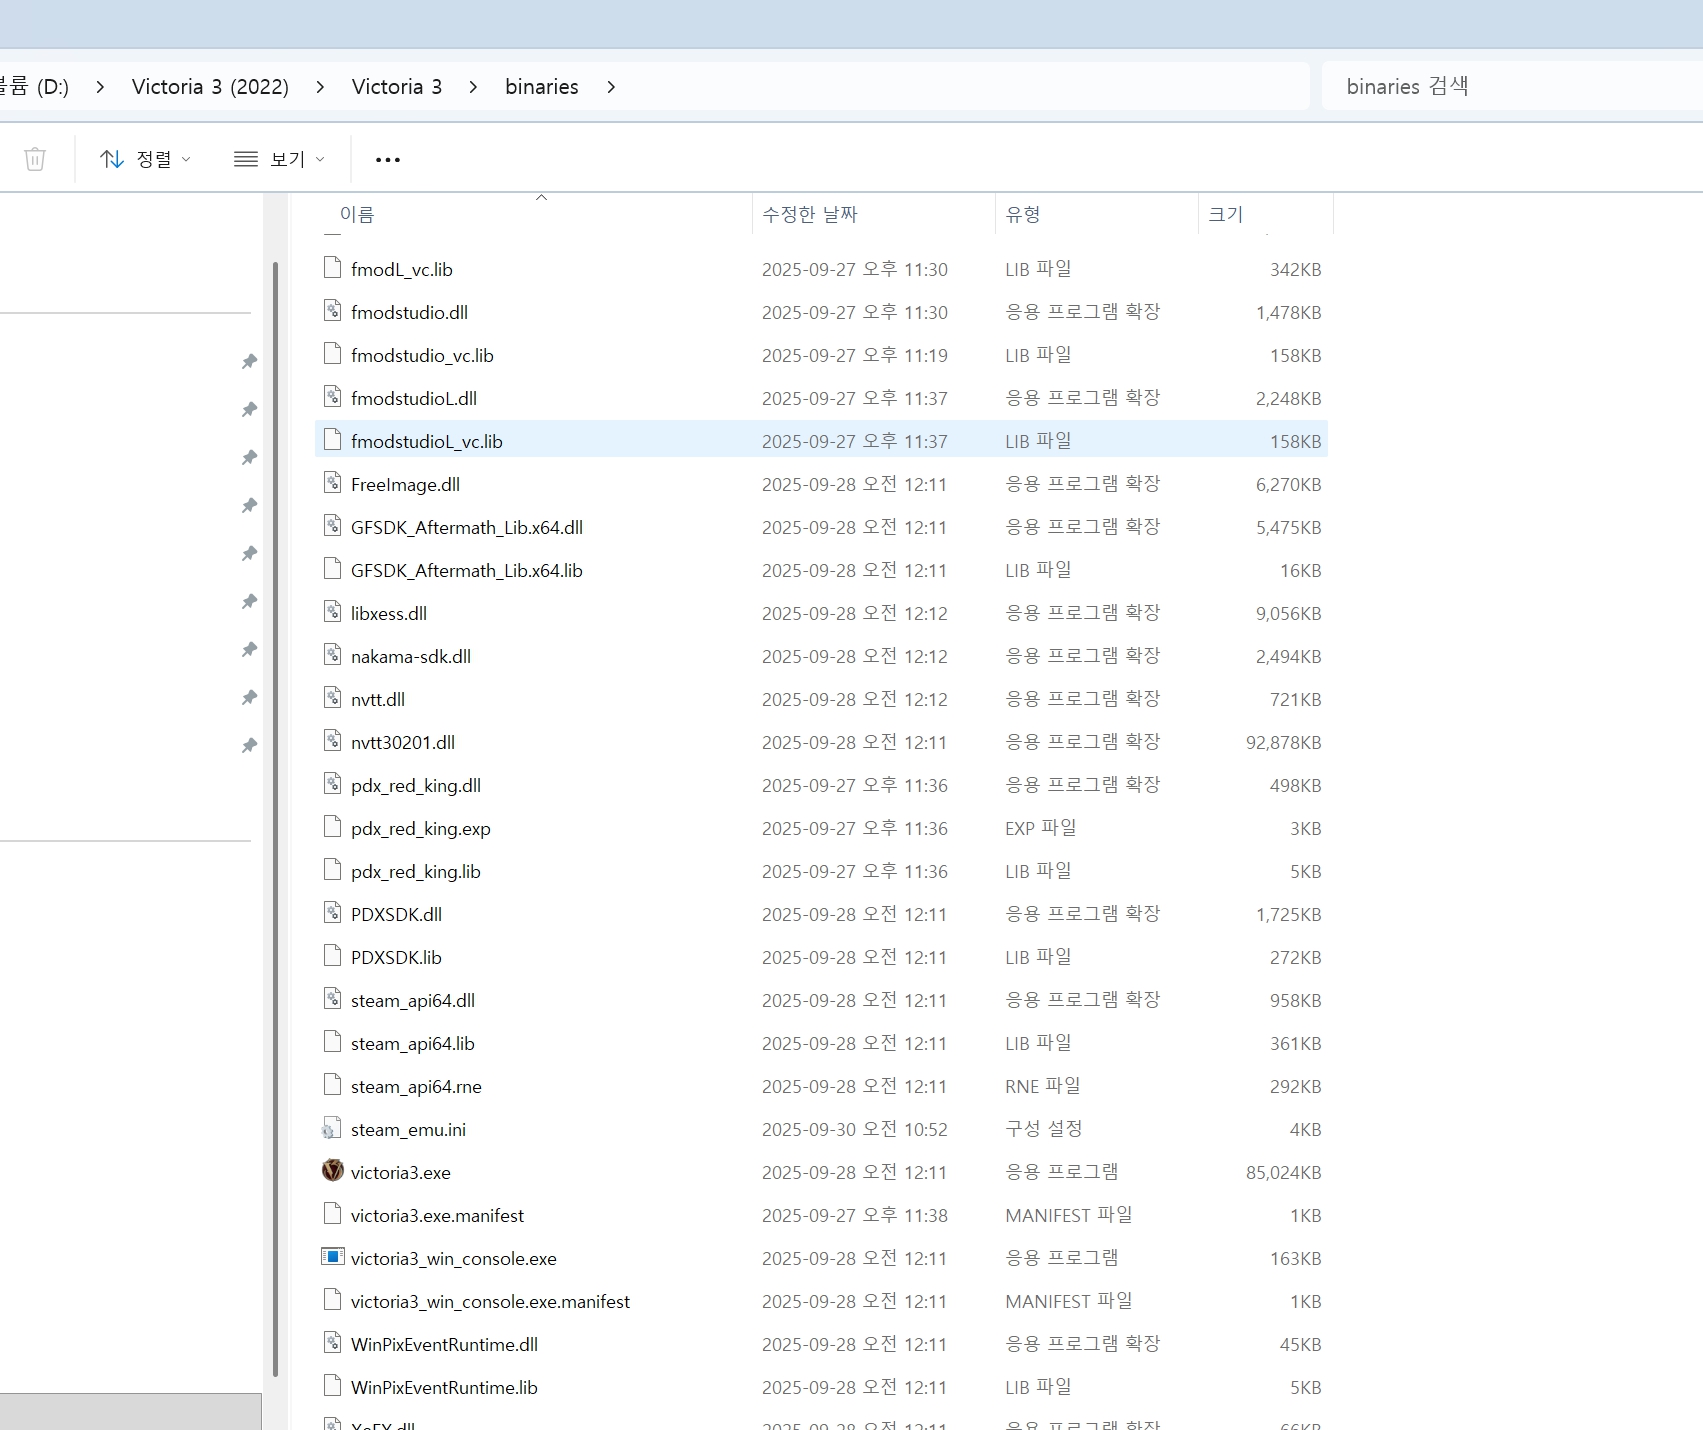Screen dimensions: 1703x1430
Task: Click type text RNE 파일
Action: 1043,1086
